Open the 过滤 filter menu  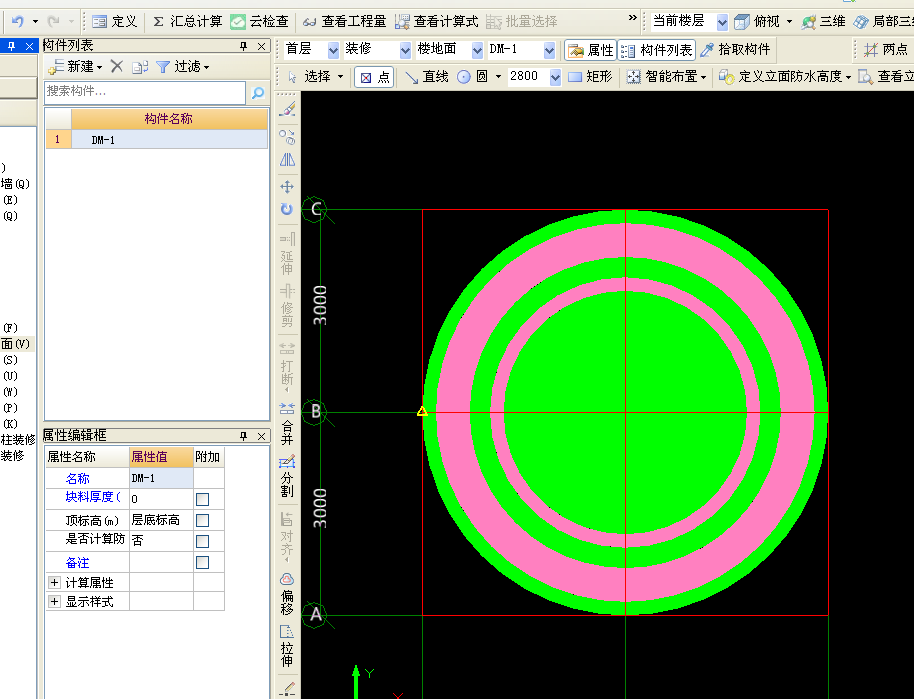point(183,66)
